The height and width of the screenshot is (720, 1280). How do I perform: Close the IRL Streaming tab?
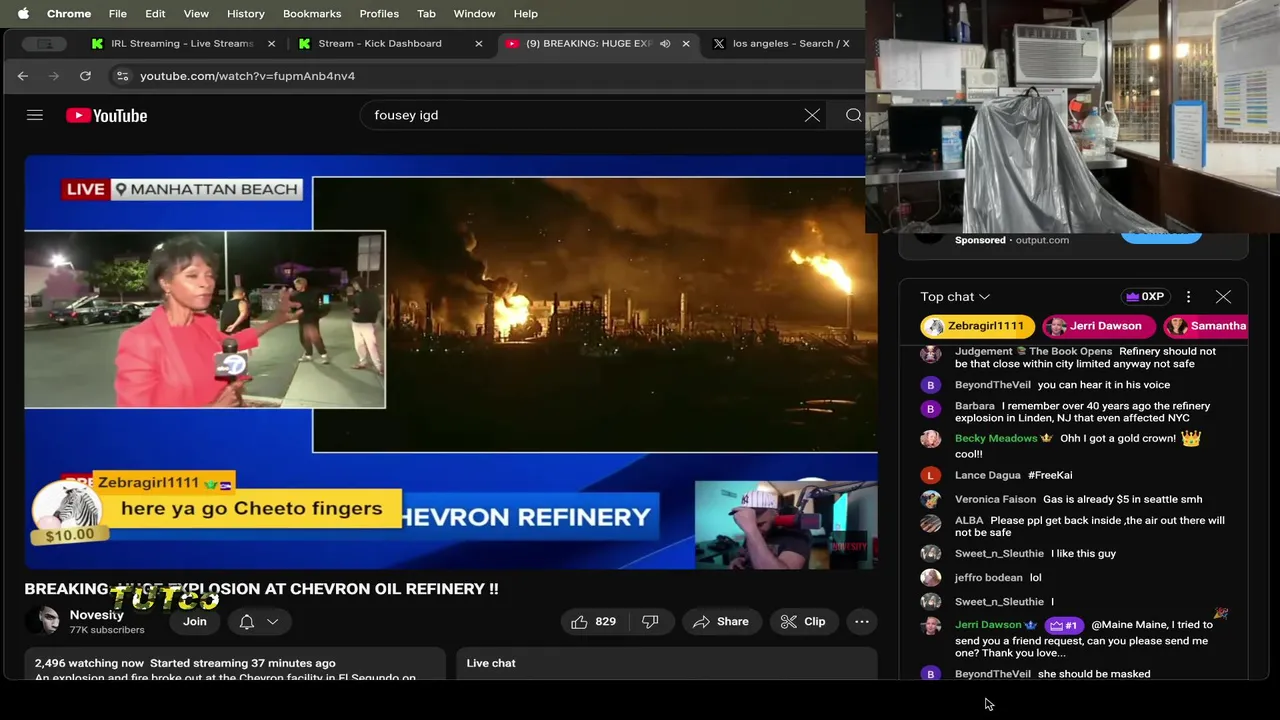pyautogui.click(x=271, y=44)
